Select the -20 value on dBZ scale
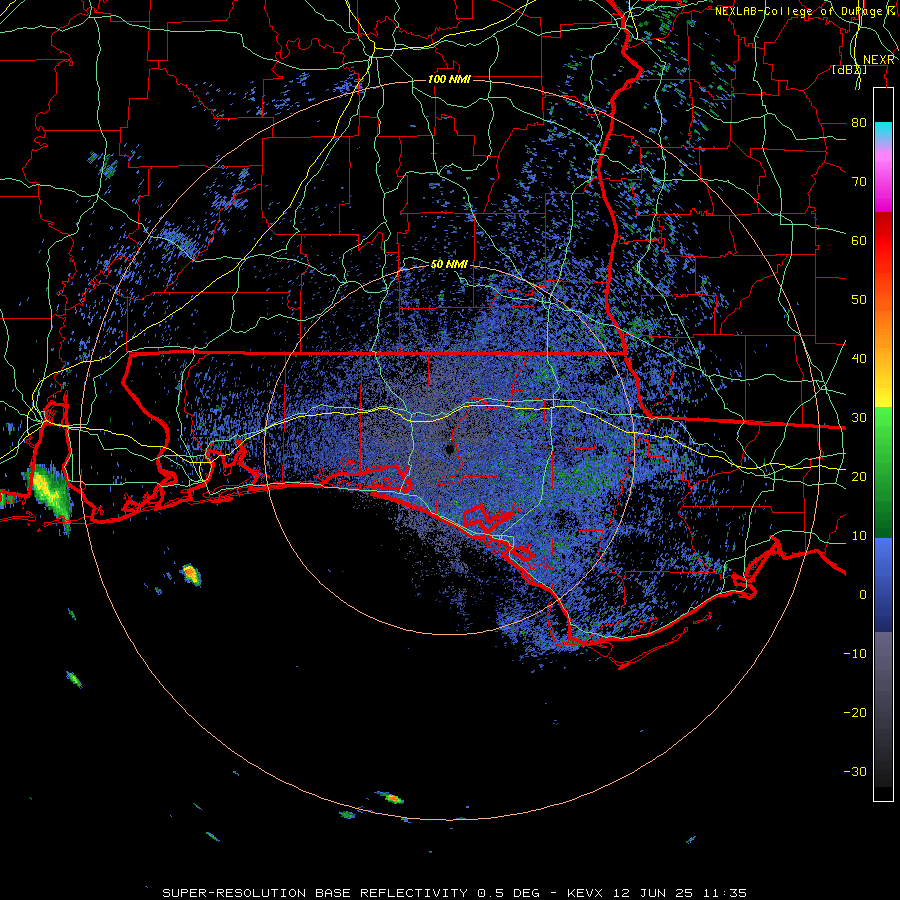Screen dimensions: 900x900 point(855,713)
